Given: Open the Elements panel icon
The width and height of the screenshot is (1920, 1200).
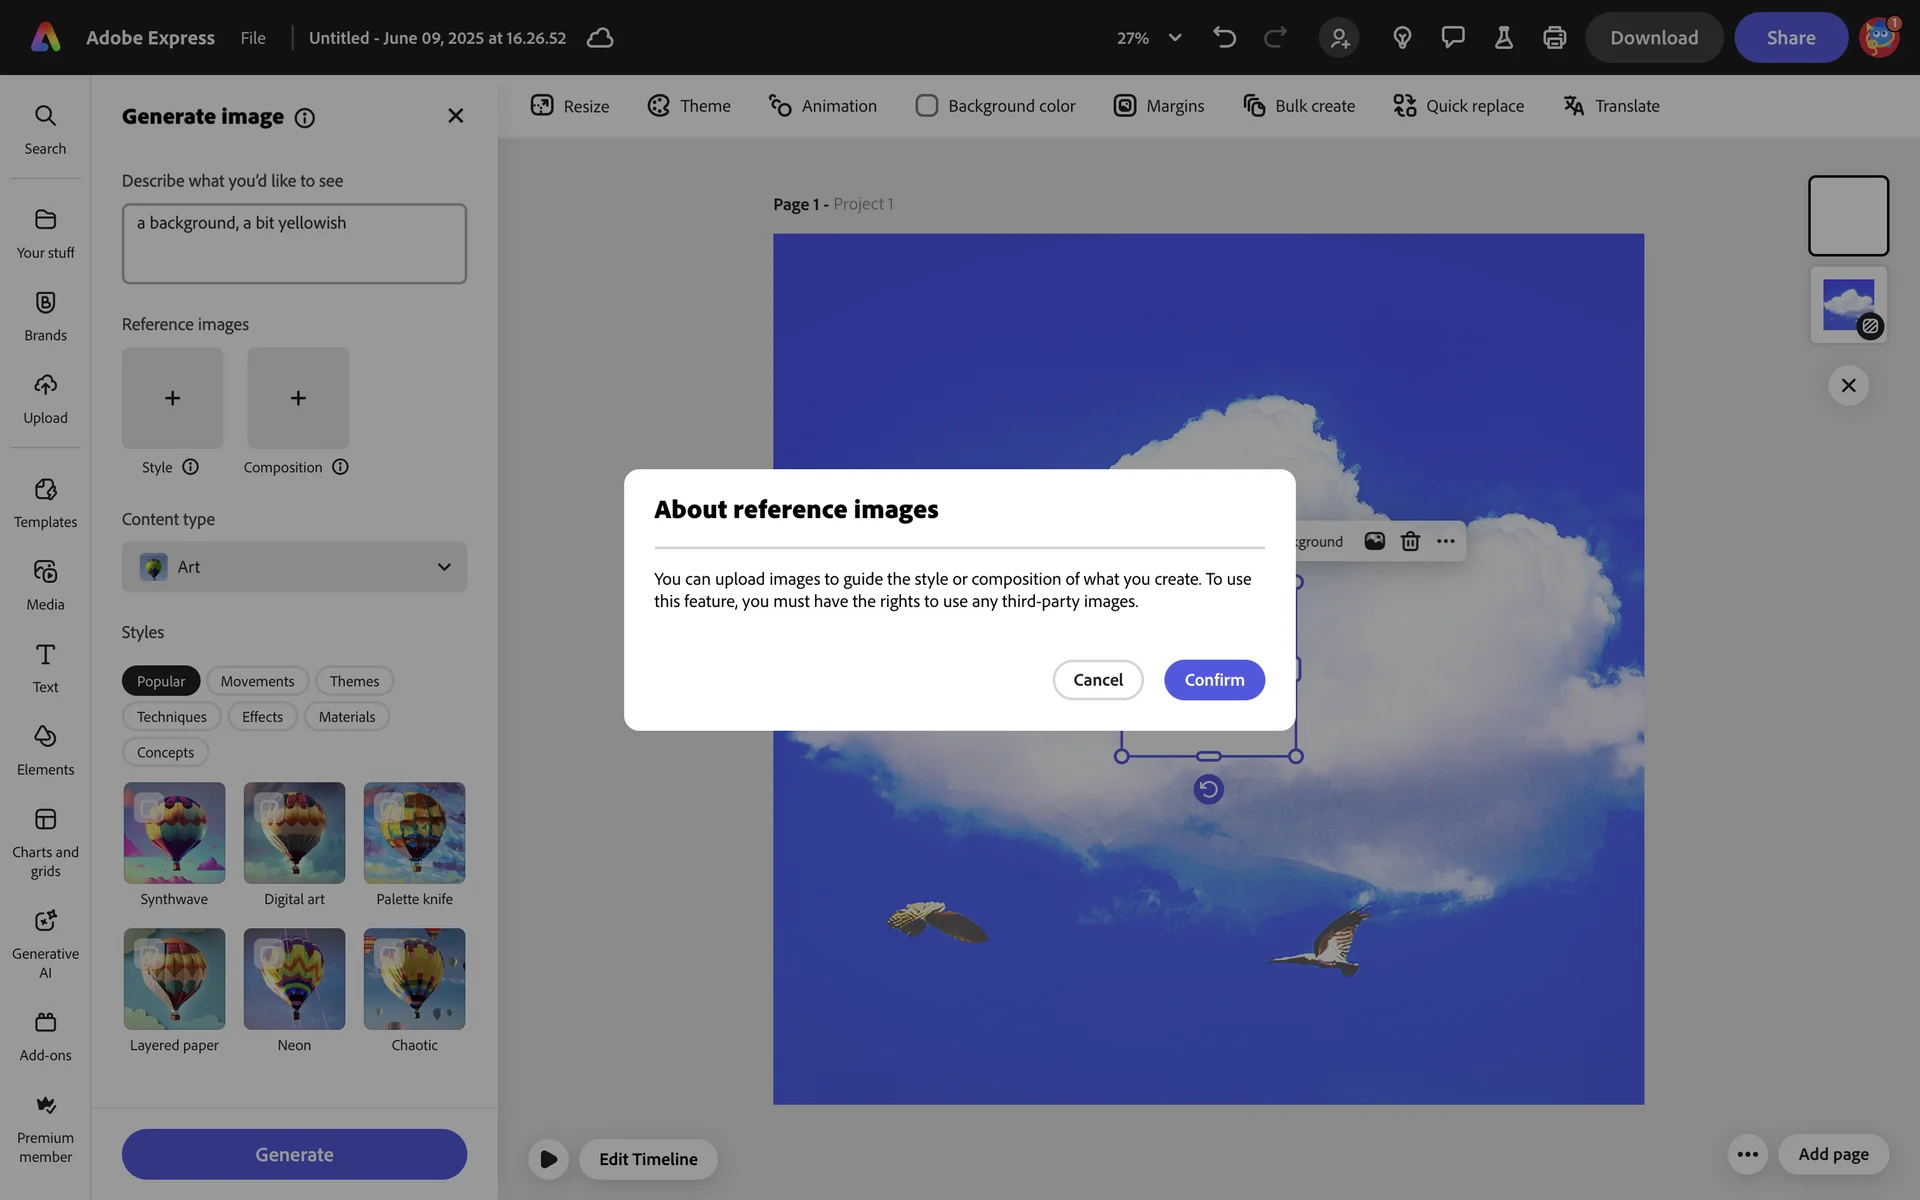Looking at the screenshot, I should (45, 737).
